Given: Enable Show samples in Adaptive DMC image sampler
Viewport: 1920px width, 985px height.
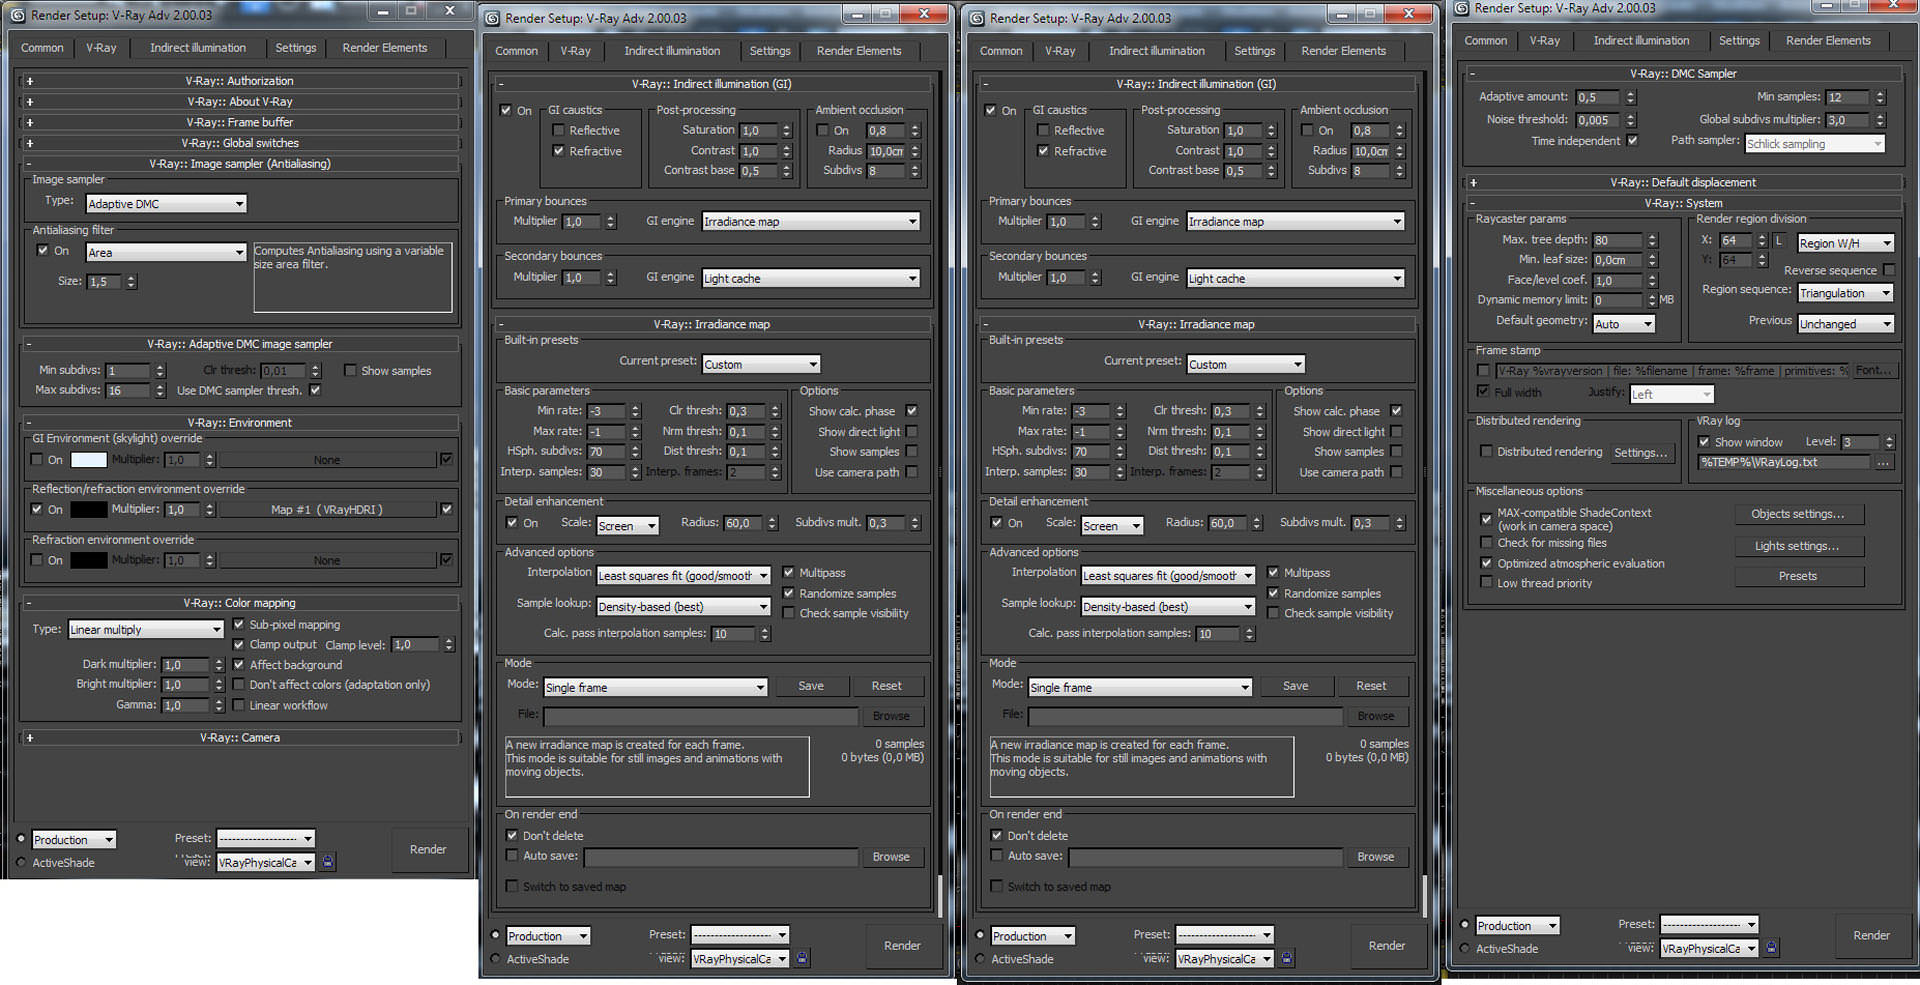Looking at the screenshot, I should (x=350, y=371).
